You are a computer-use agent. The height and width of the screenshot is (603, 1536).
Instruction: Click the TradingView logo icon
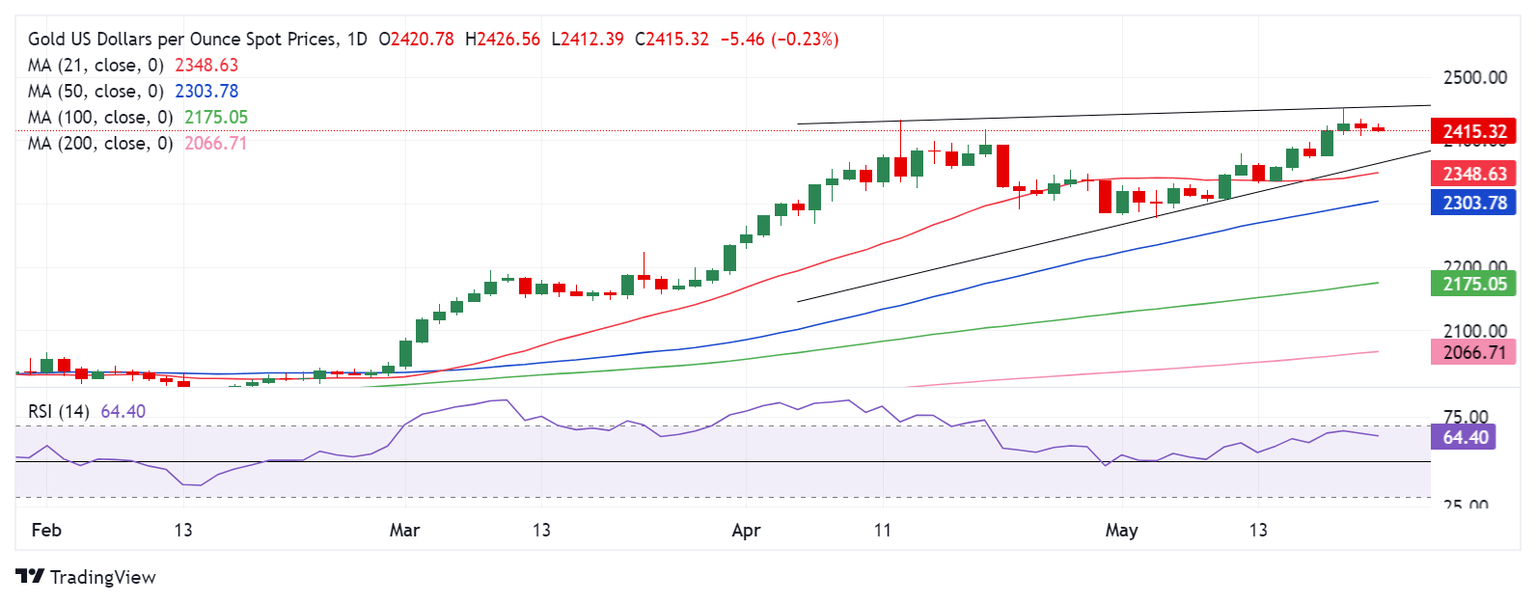(30, 577)
